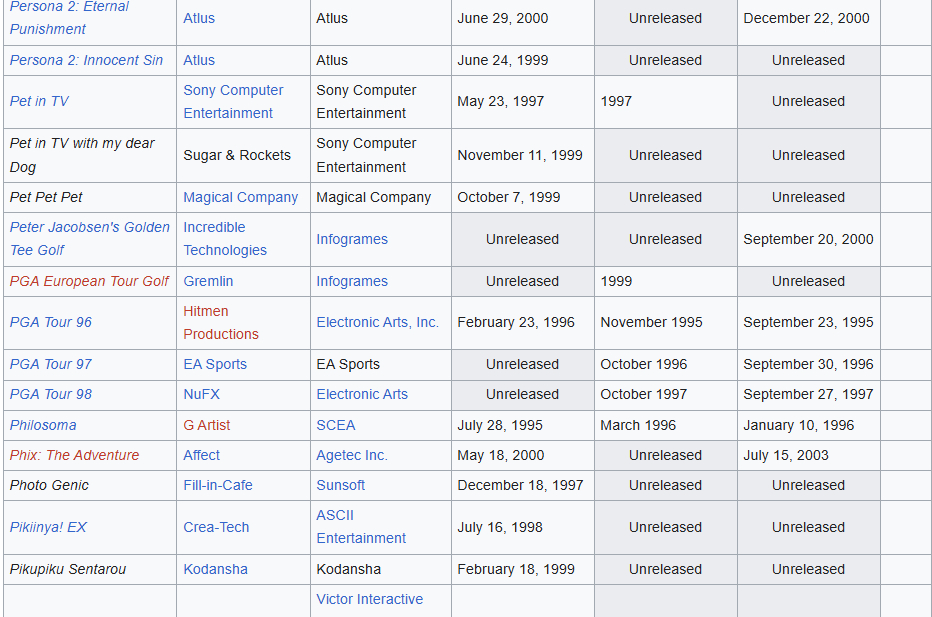Open the ASCII Entertainment publisher link
Viewport: 932px width, 617px height.
[x=360, y=526]
